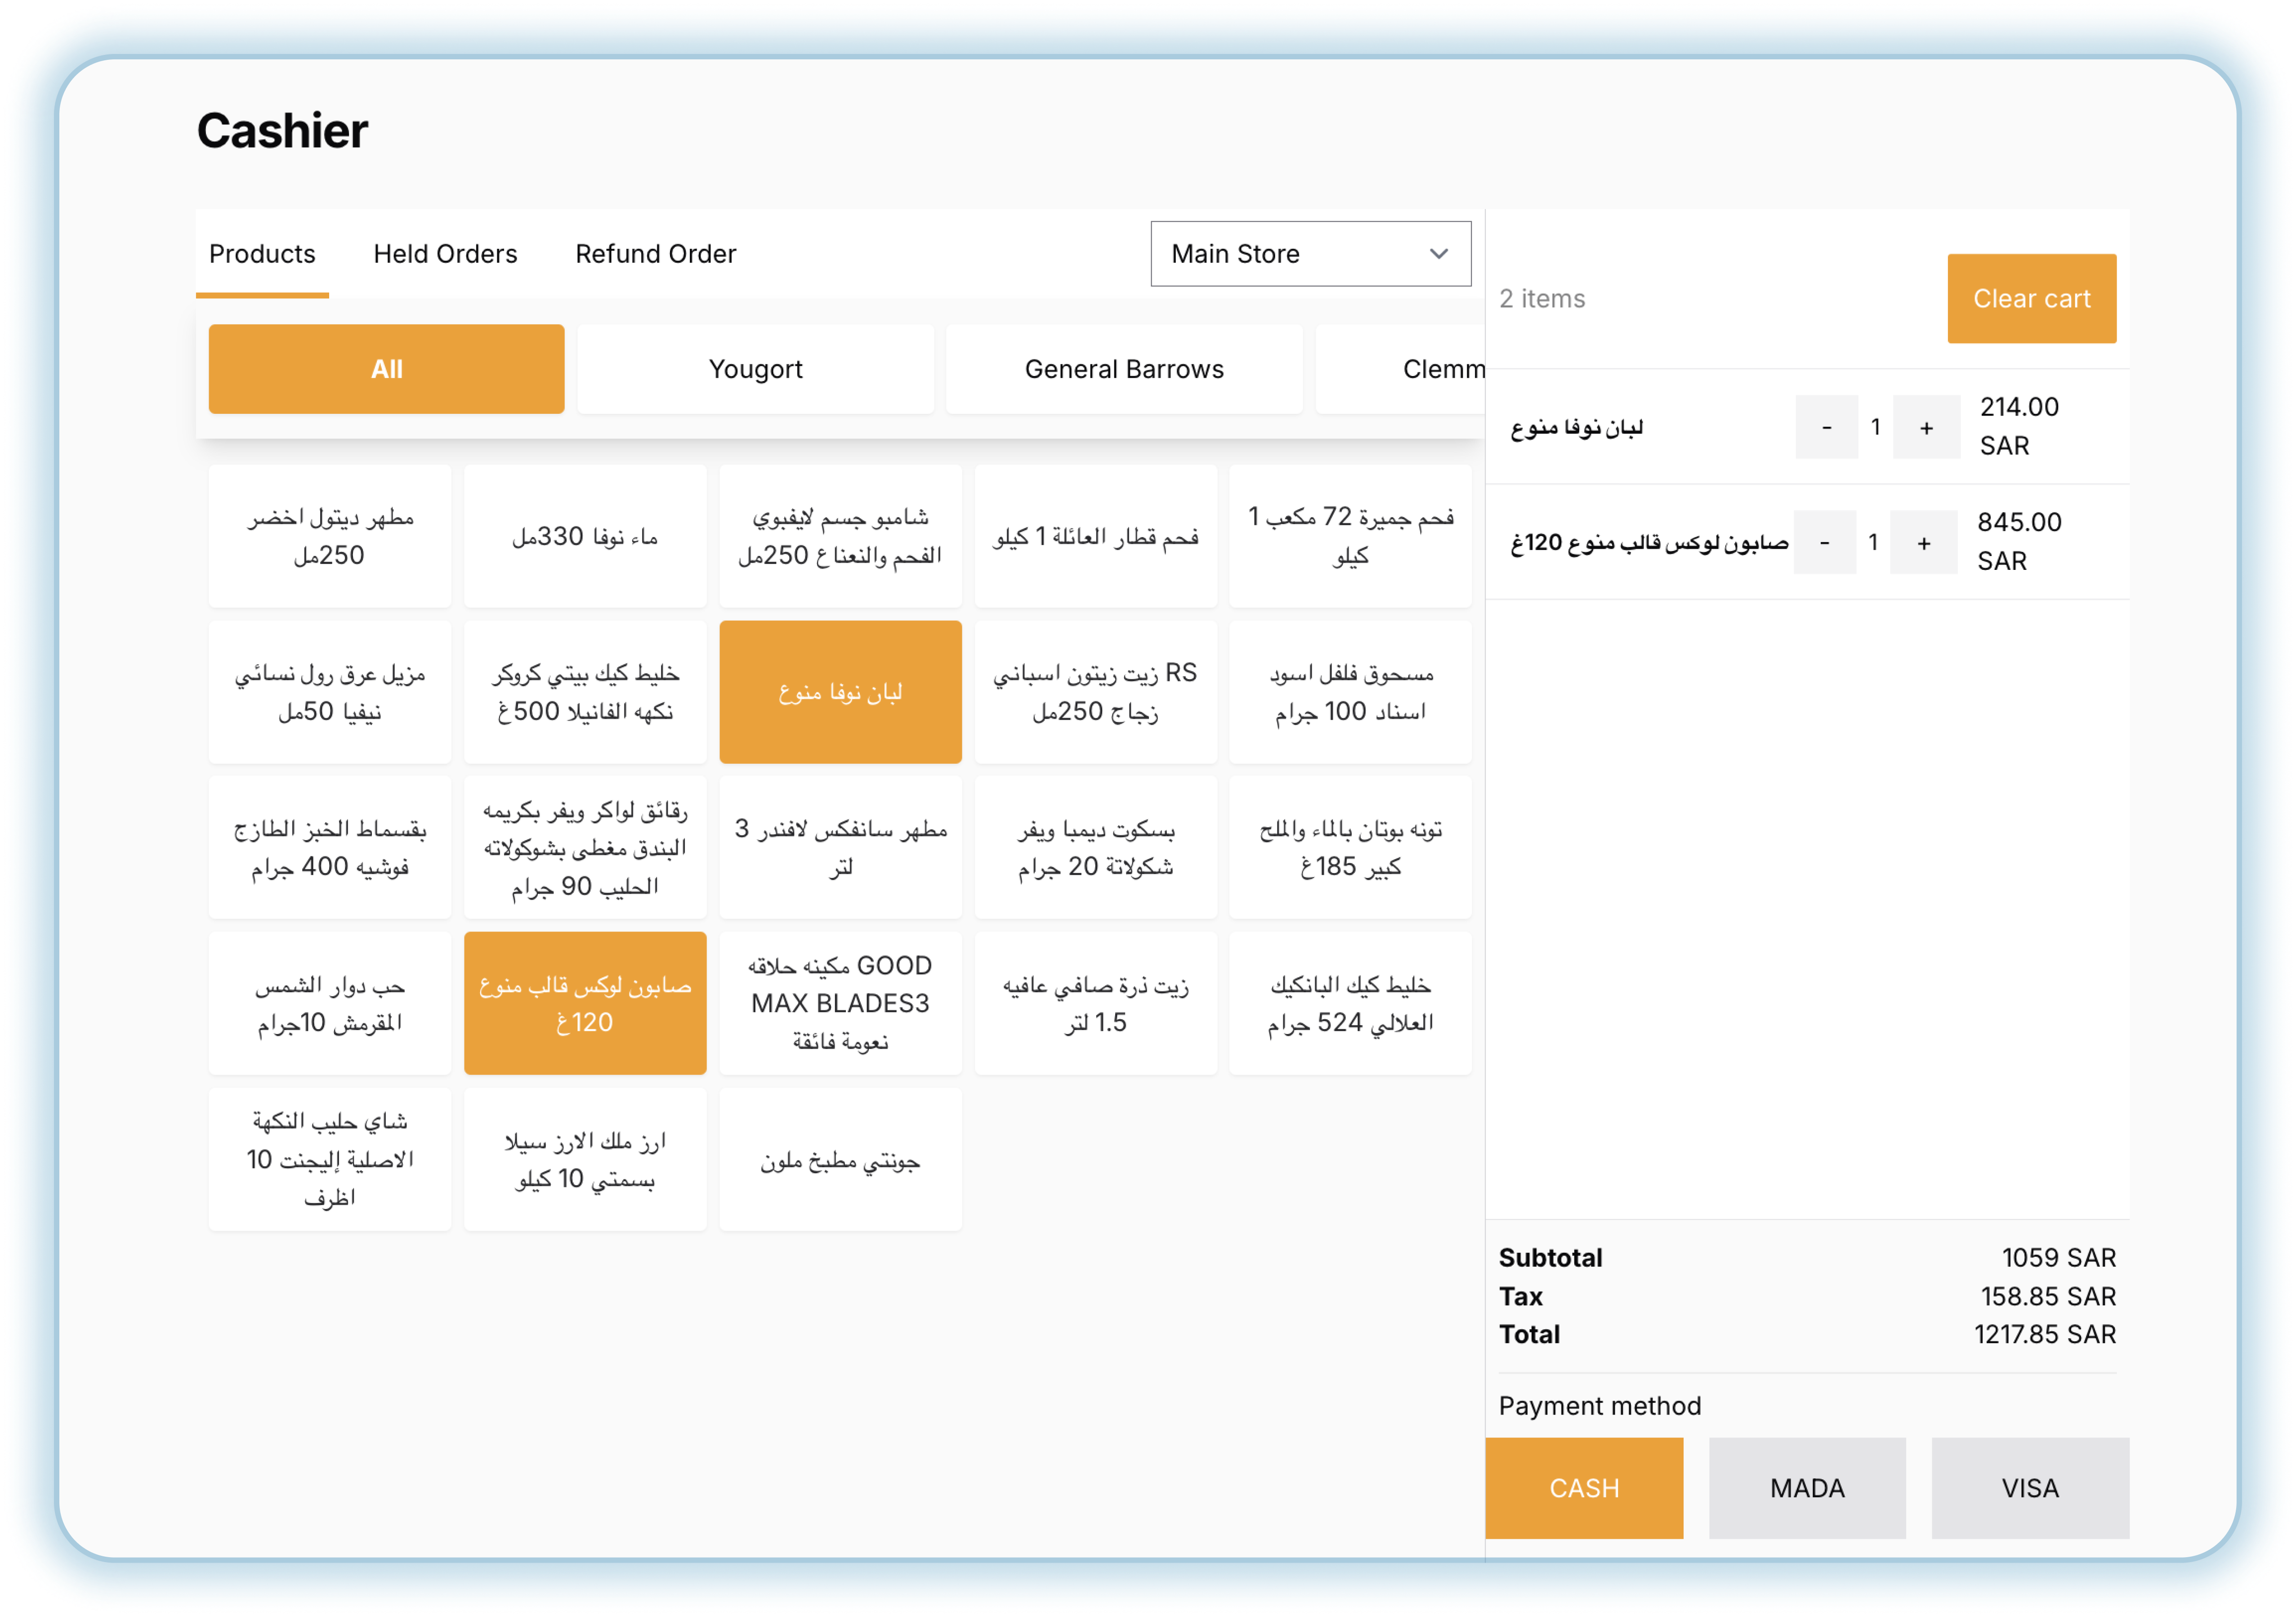Switch to the Products tab
The height and width of the screenshot is (1617, 2296).
(x=262, y=254)
